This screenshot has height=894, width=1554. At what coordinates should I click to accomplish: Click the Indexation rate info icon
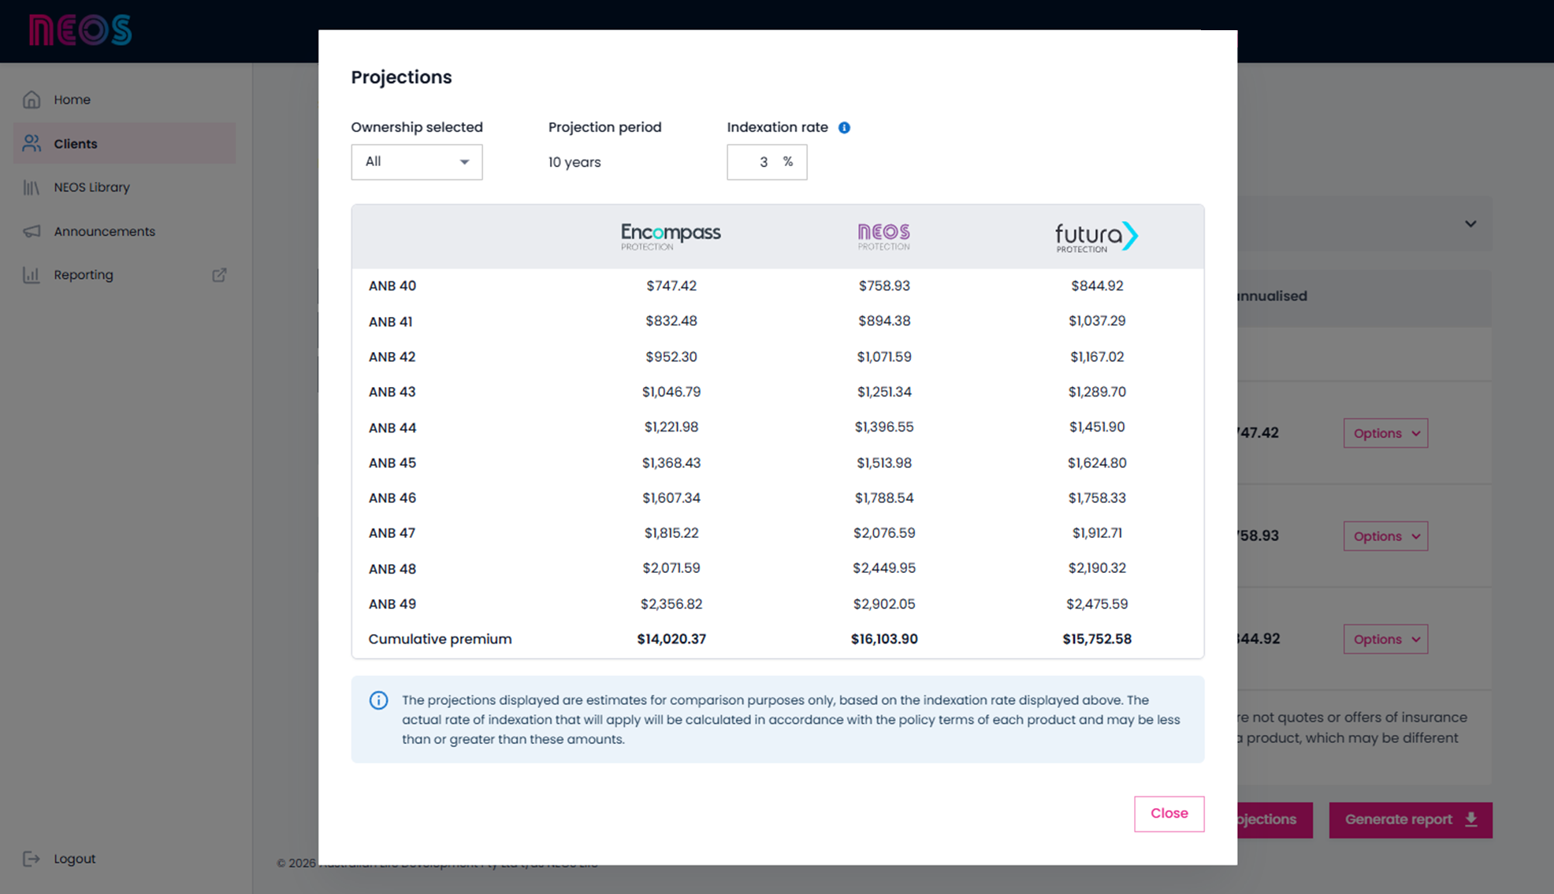pos(844,128)
